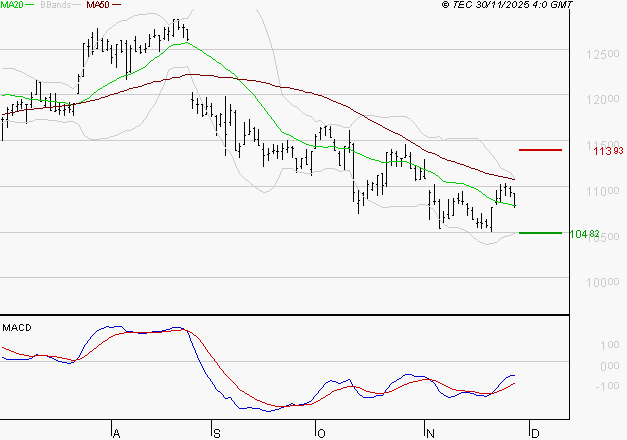627x440 pixels.
Task: Click the MA50 legend label
Action: [98, 5]
